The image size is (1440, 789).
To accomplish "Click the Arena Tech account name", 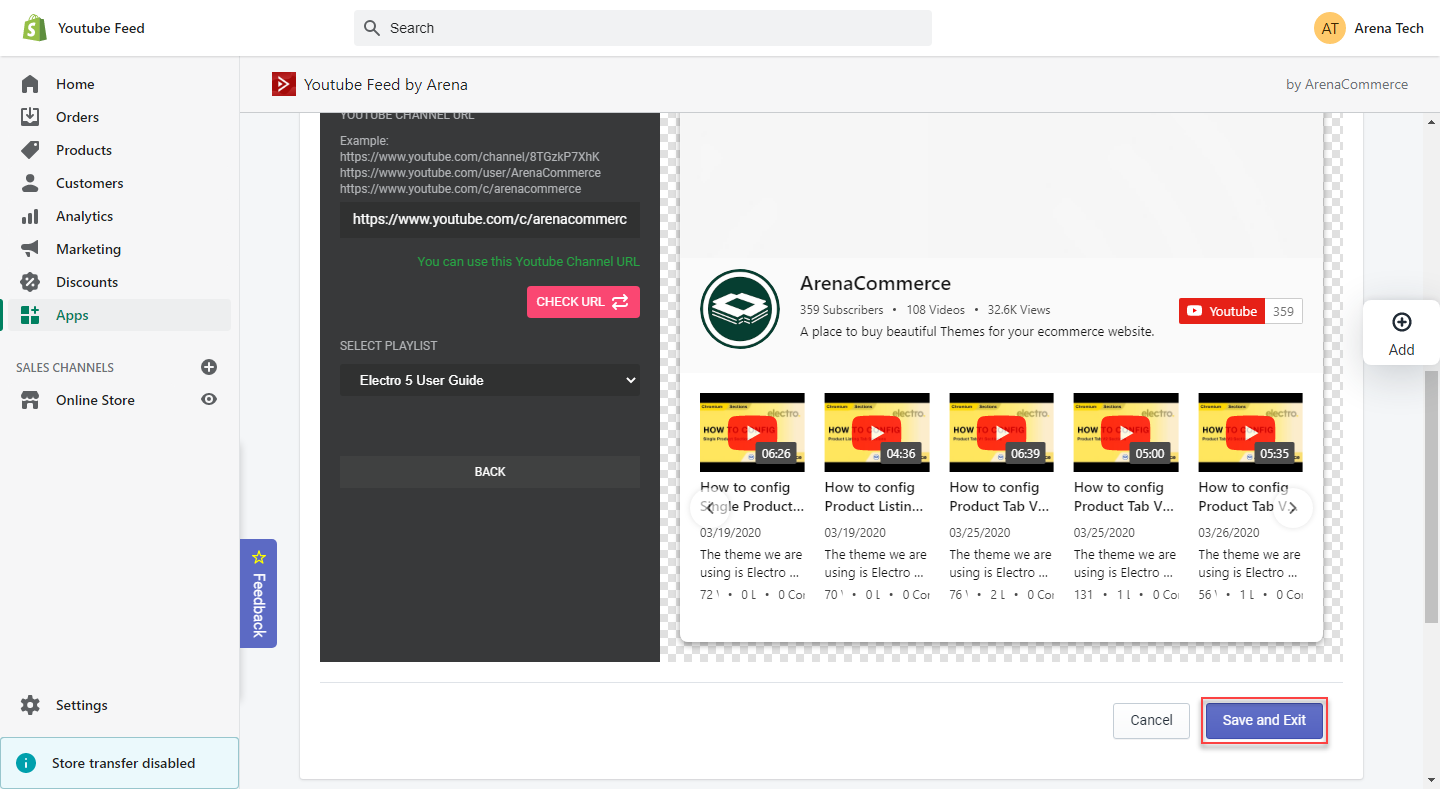I will point(1389,28).
